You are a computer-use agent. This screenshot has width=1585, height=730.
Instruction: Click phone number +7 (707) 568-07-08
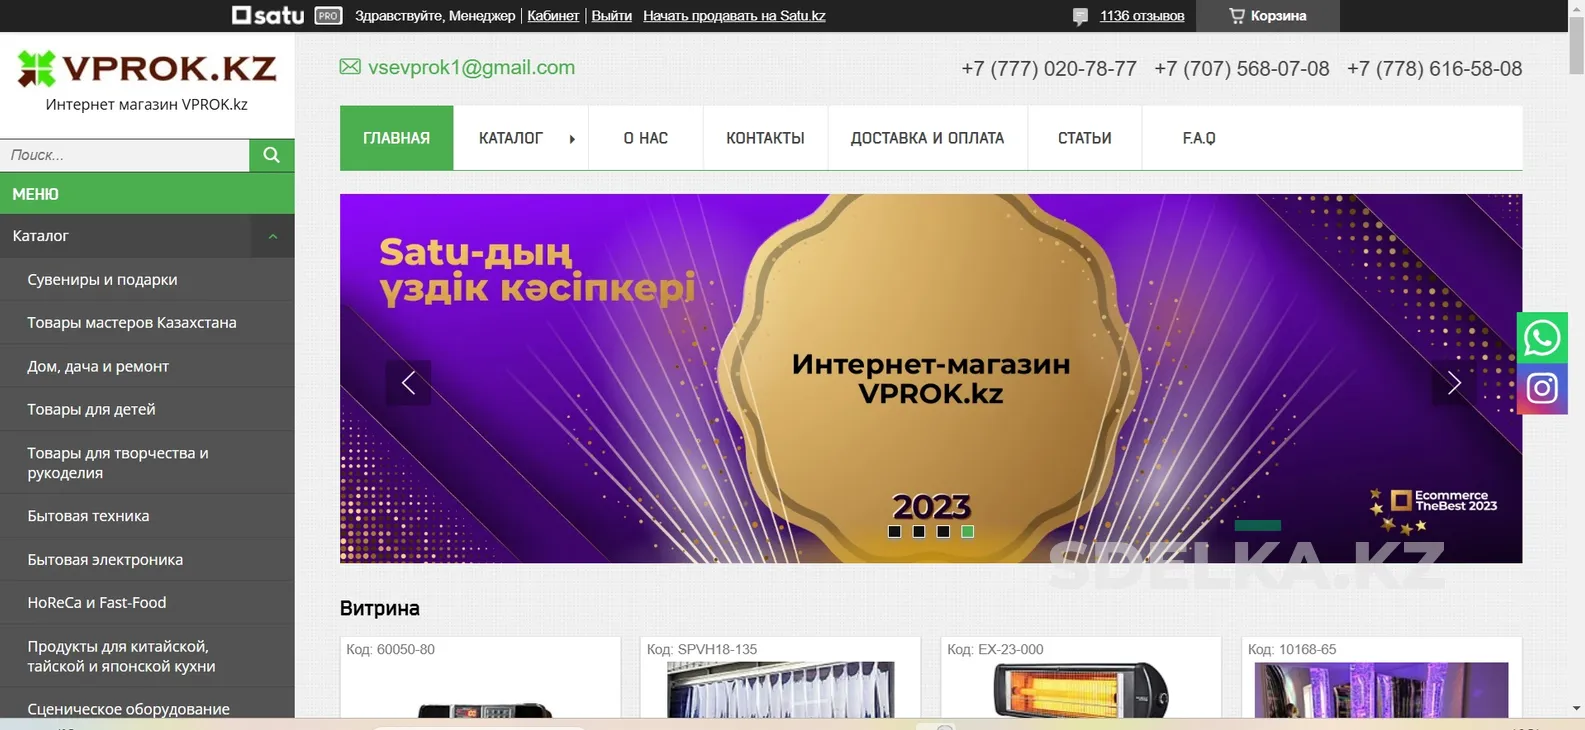(x=1242, y=69)
